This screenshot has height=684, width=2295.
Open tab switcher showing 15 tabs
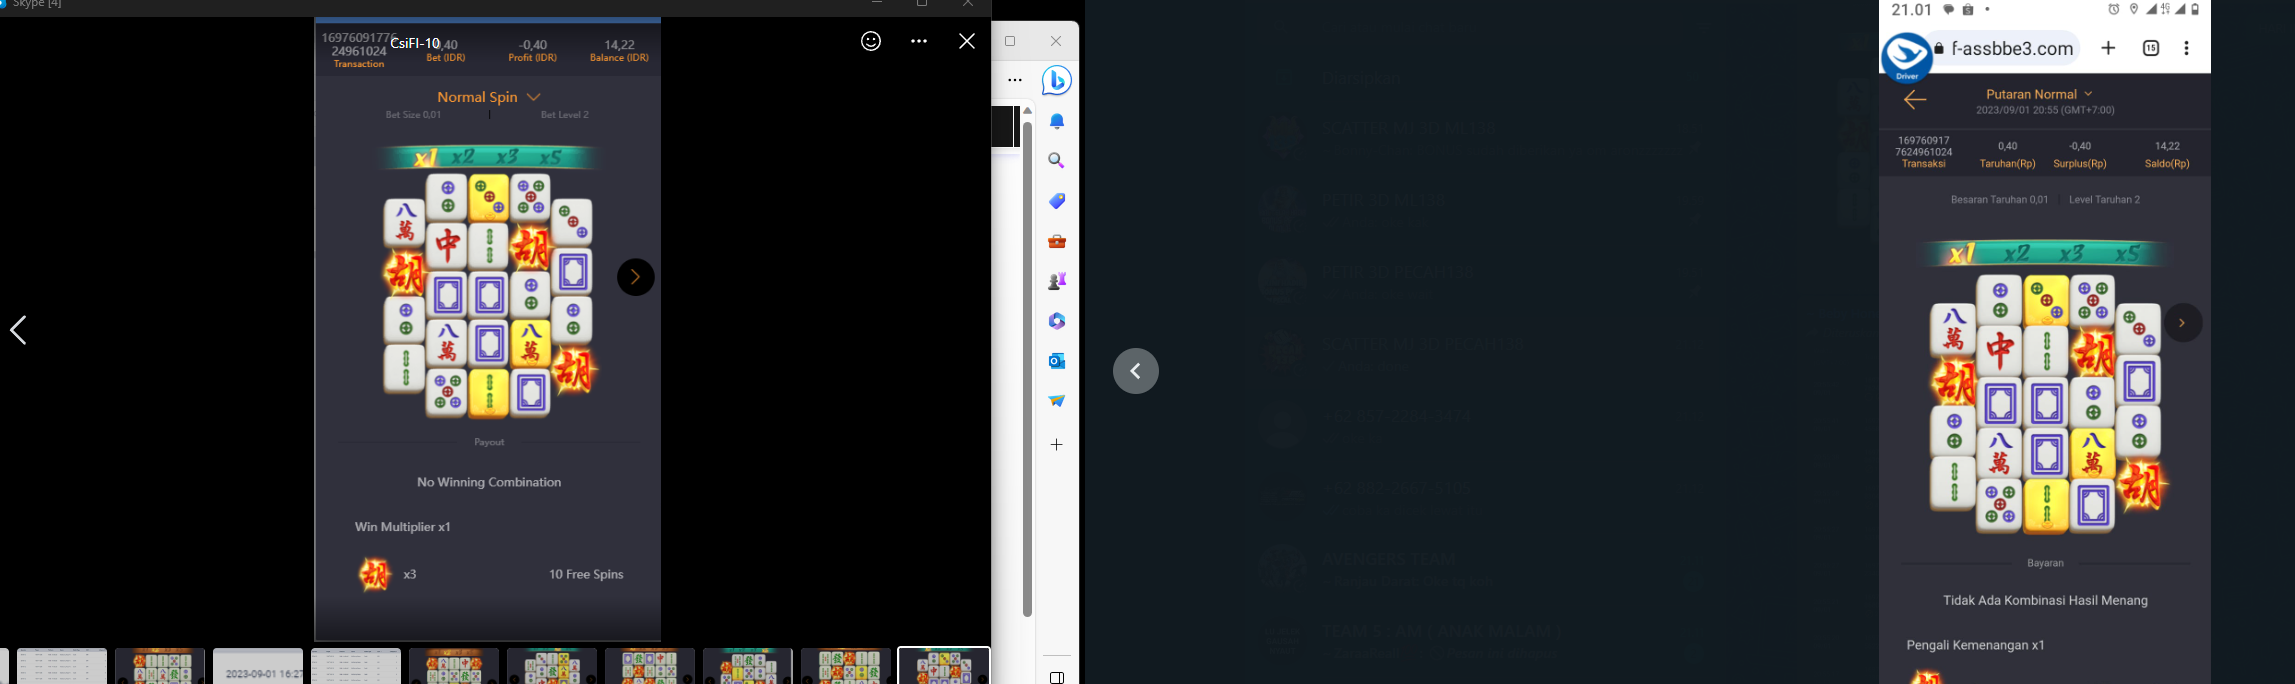(2151, 48)
